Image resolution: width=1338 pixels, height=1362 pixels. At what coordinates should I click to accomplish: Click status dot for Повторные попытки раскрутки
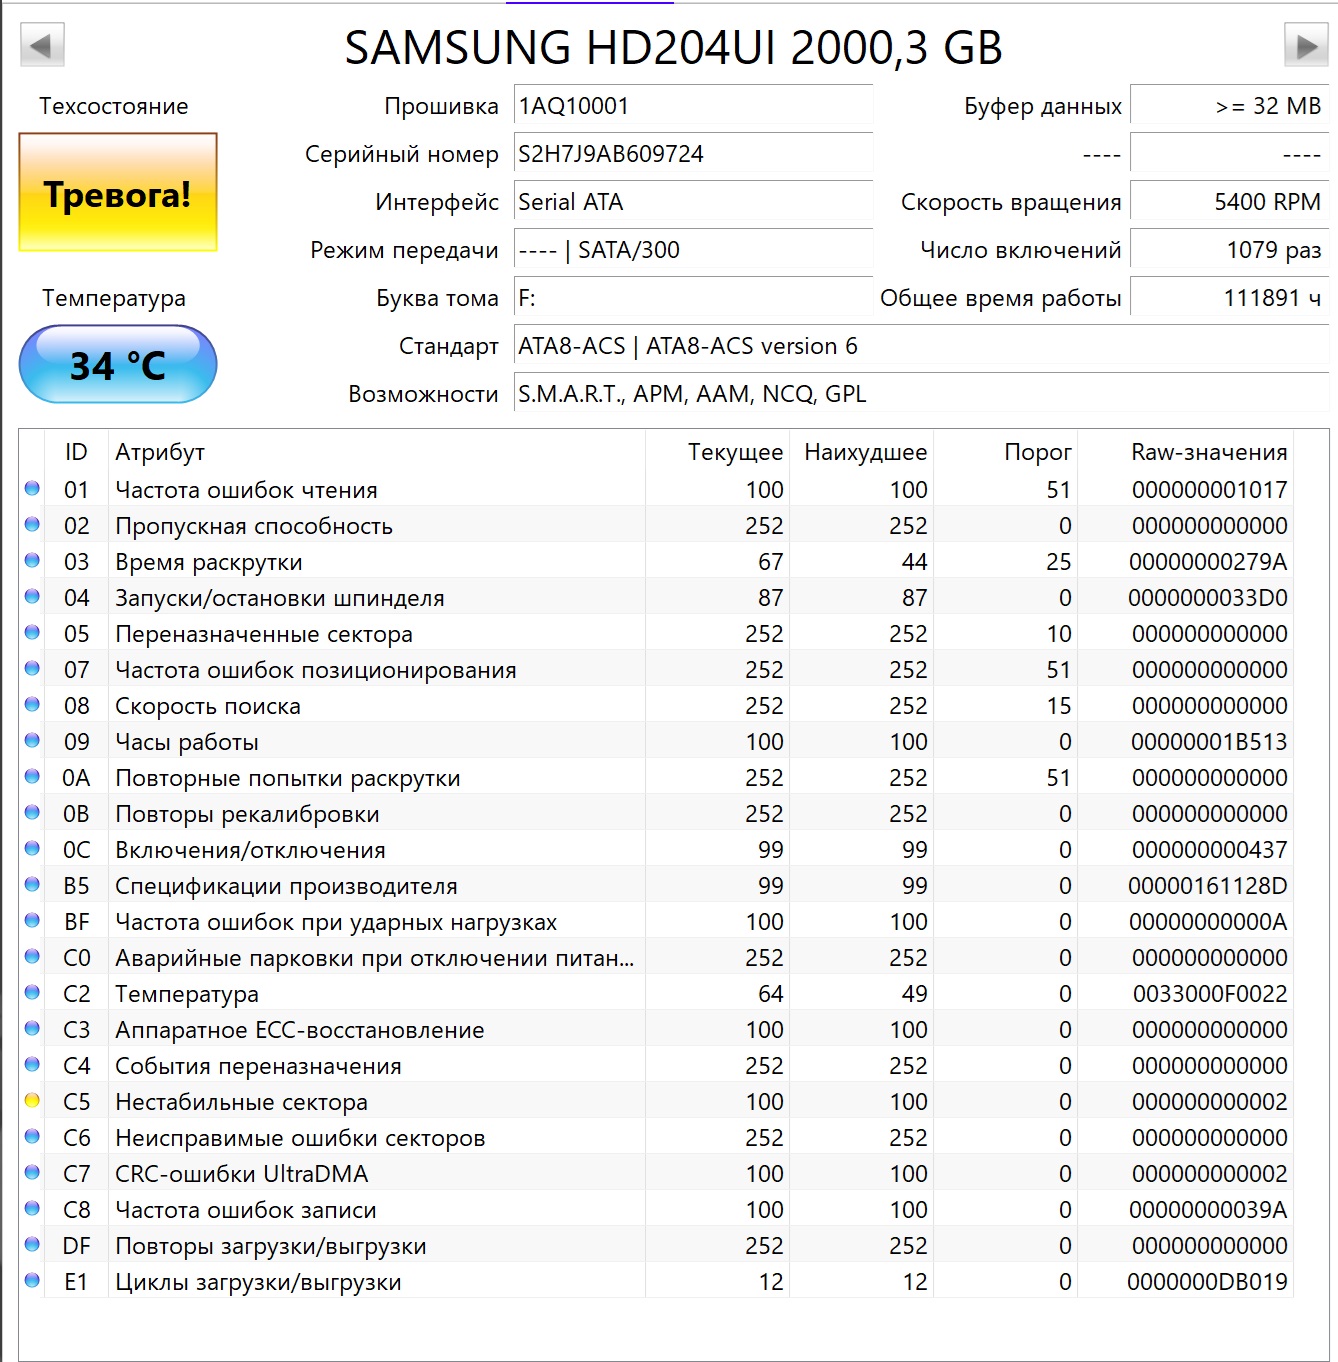click(x=32, y=777)
